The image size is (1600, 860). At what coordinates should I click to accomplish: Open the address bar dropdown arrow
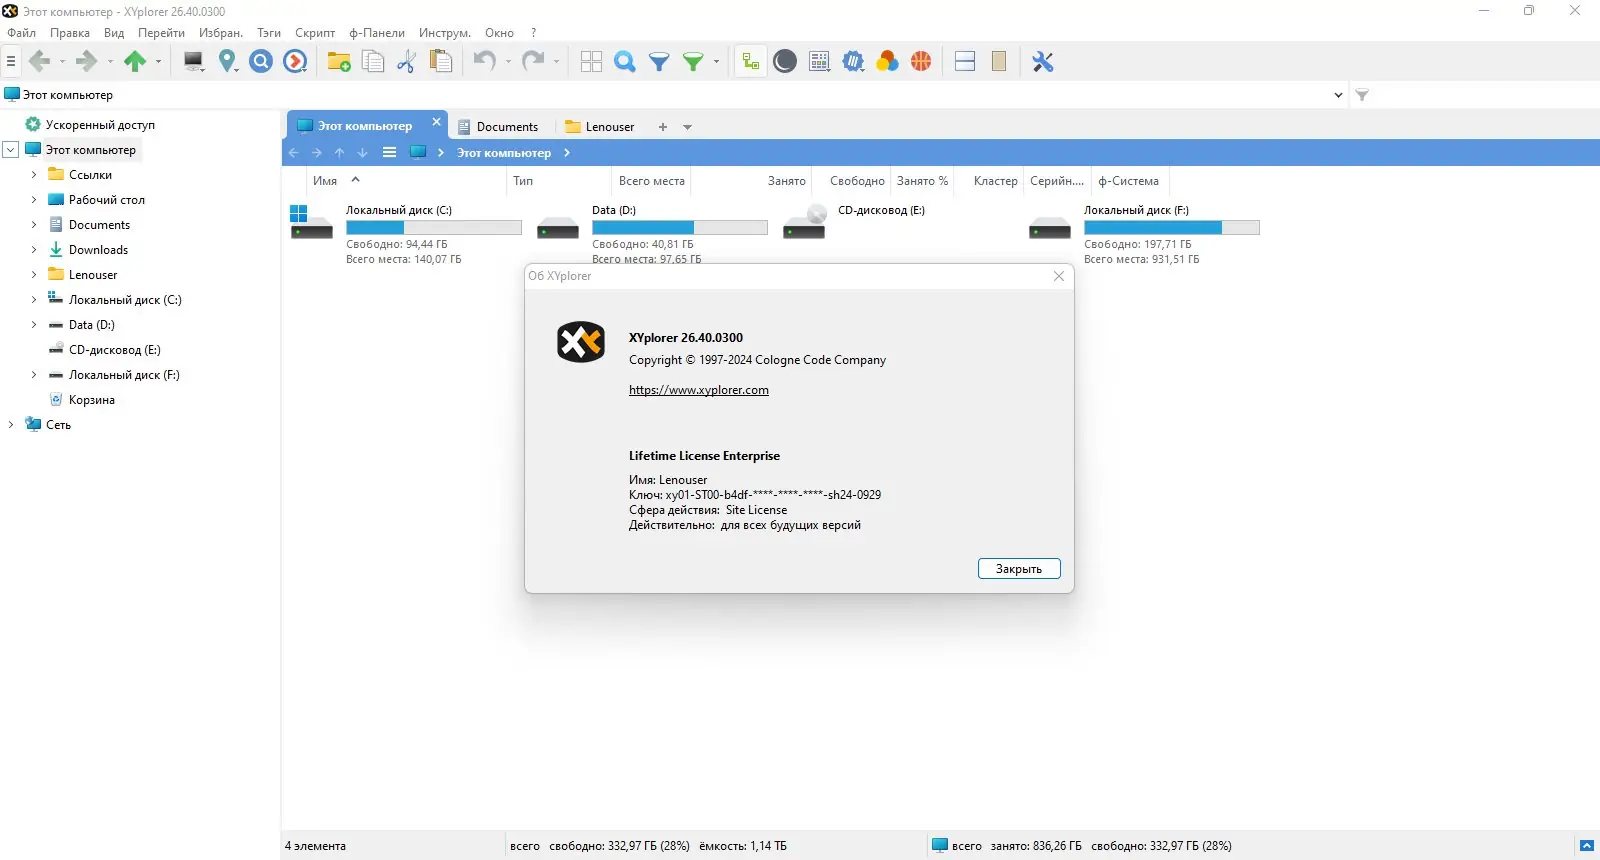pyautogui.click(x=1338, y=95)
